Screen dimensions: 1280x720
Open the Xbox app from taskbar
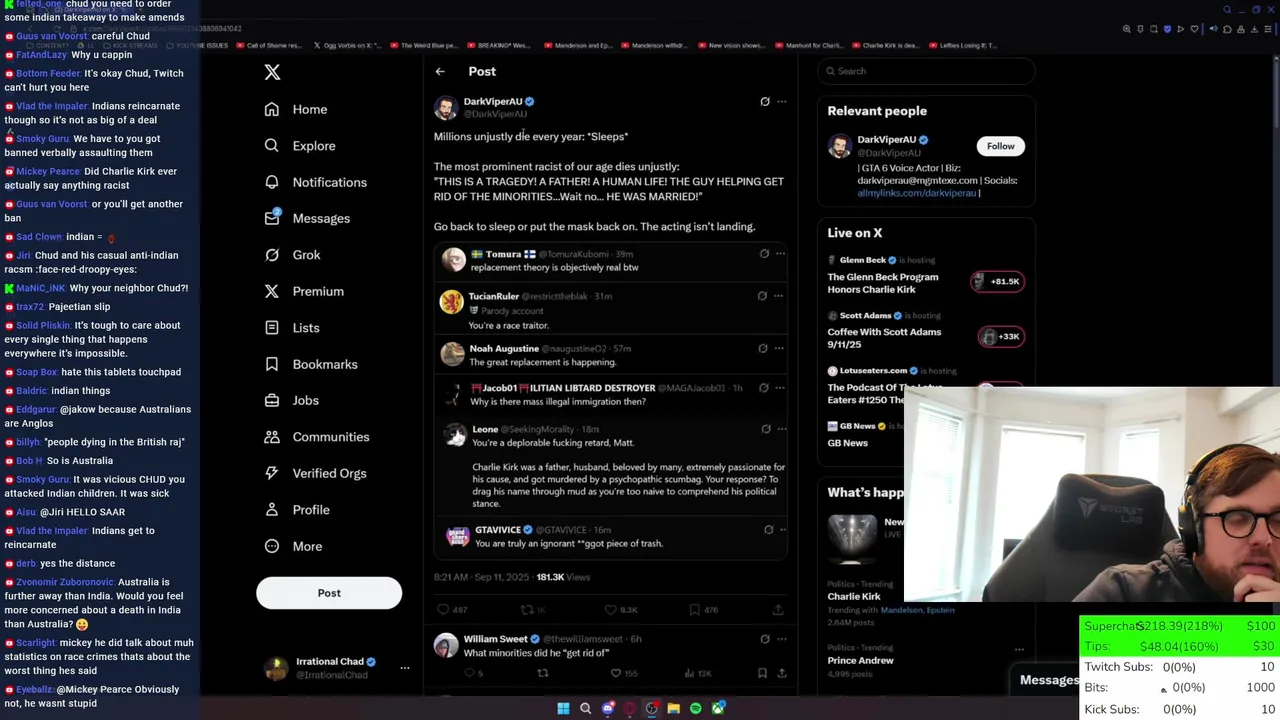(718, 708)
